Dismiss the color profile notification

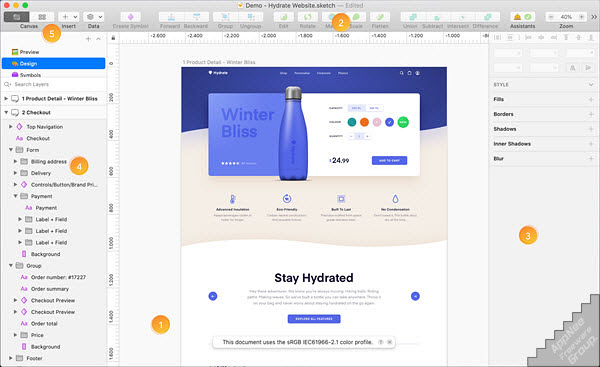pyautogui.click(x=390, y=342)
